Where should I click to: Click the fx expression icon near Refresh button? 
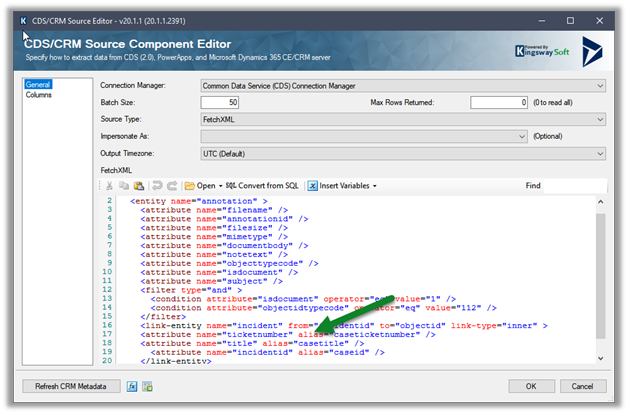click(x=132, y=386)
